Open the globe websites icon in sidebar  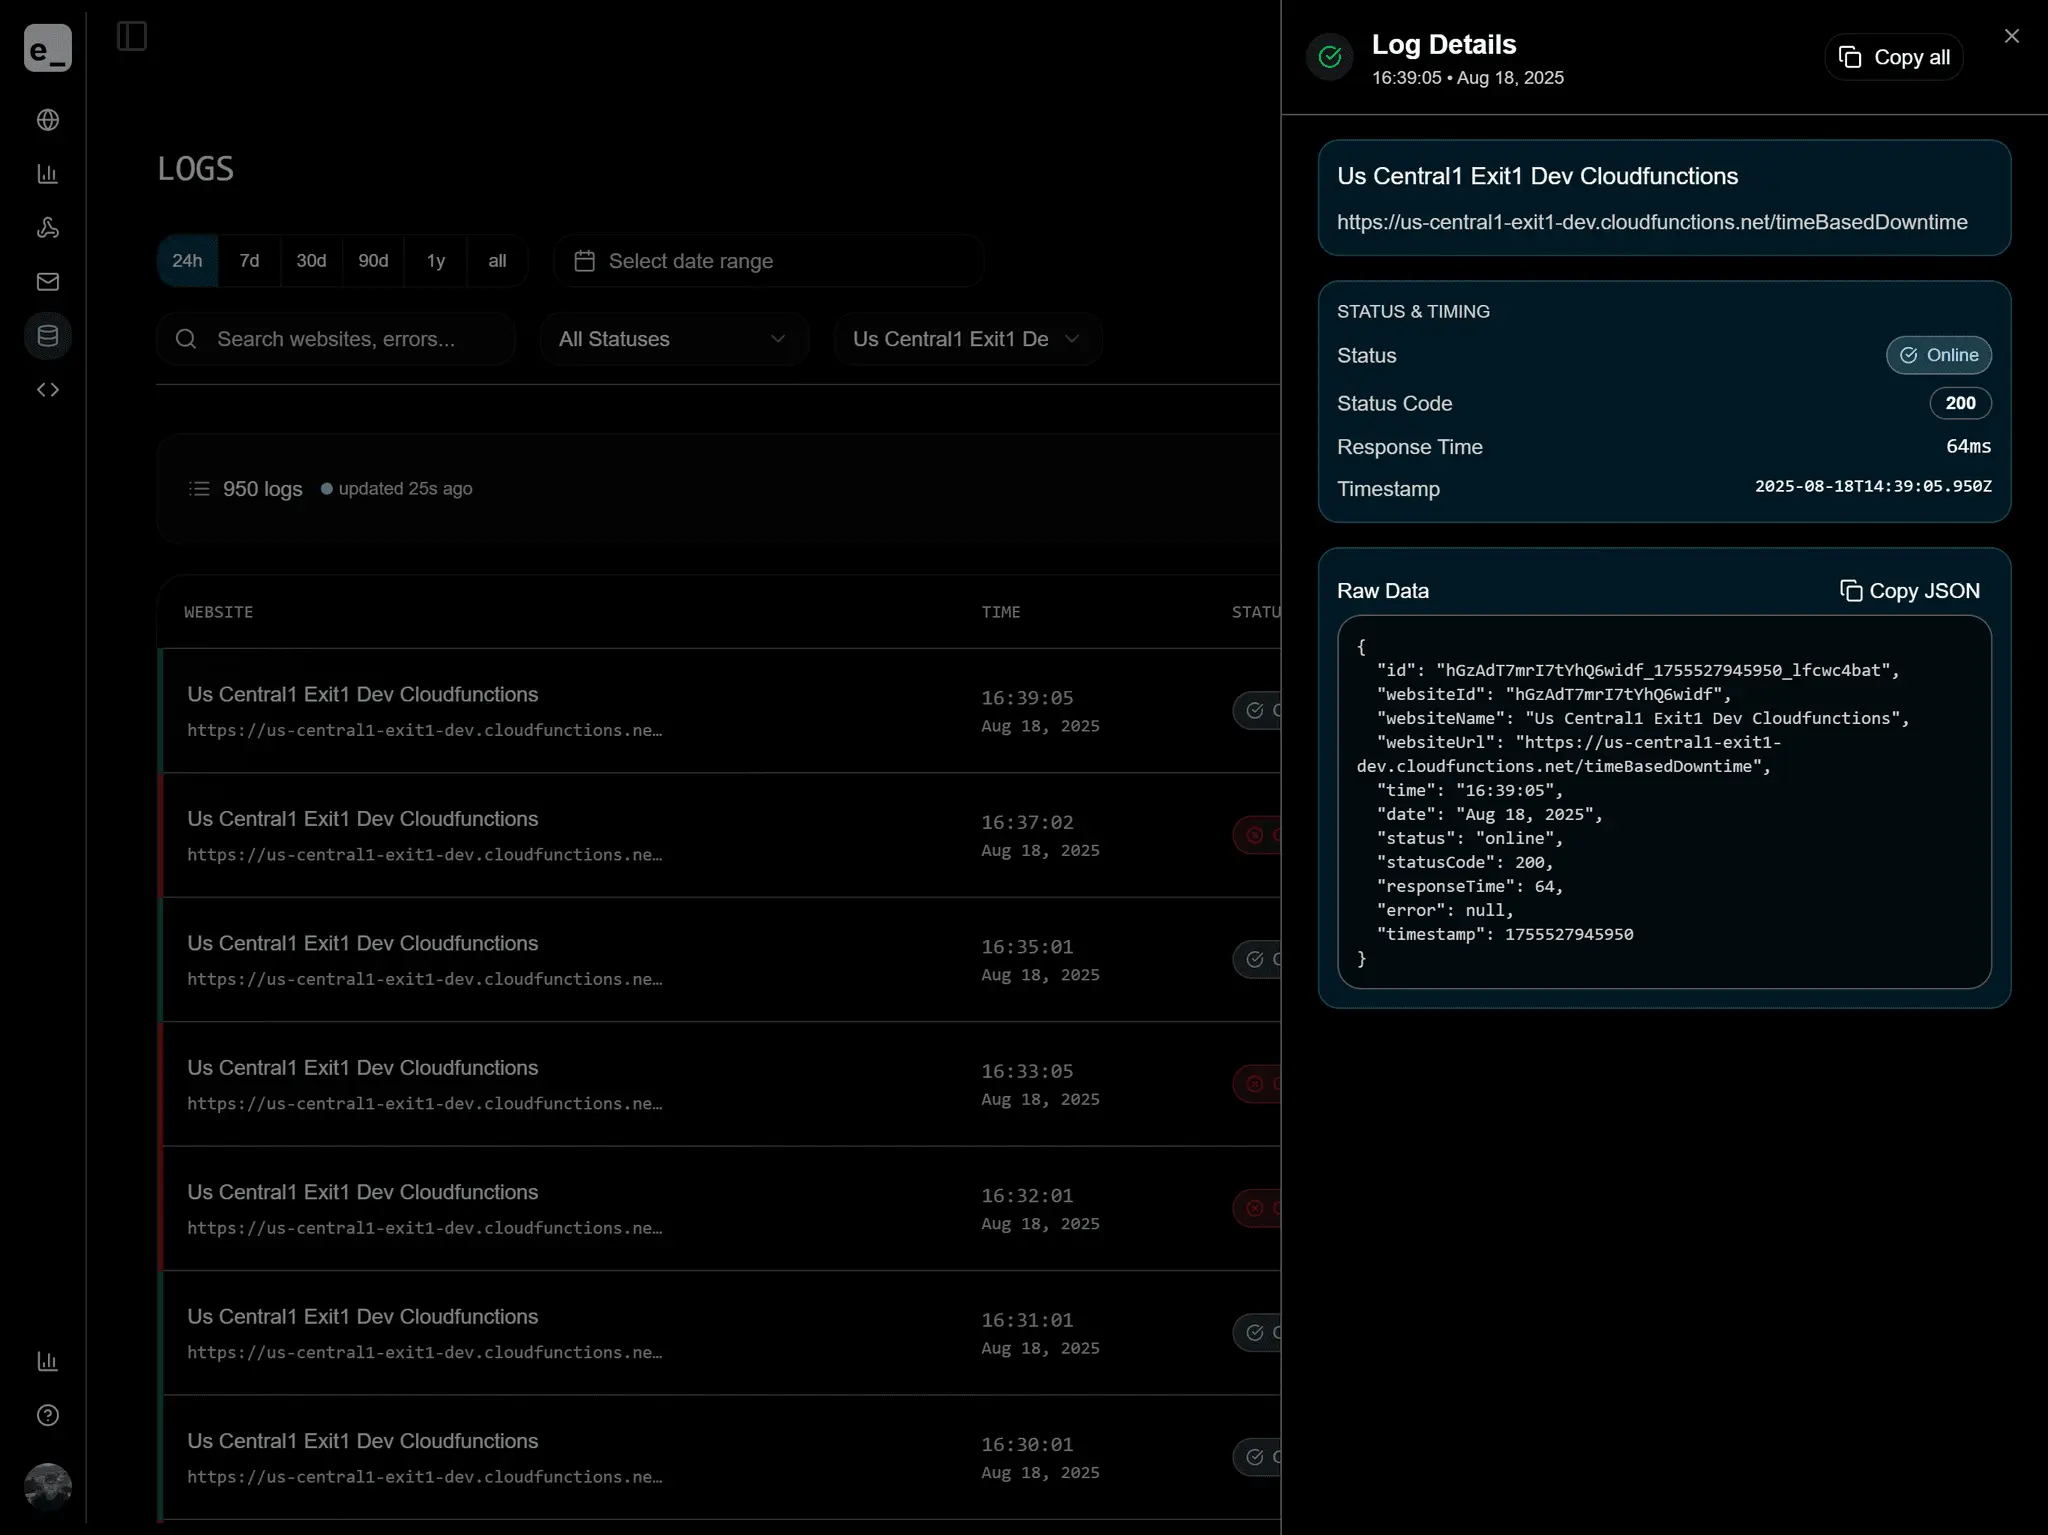[x=47, y=120]
